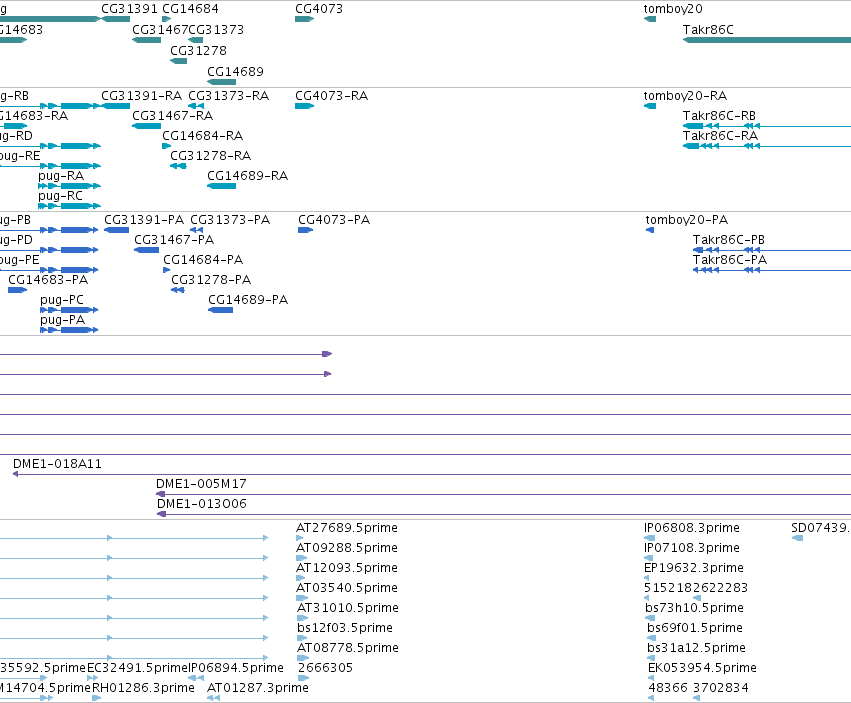Select the tomboy20-PA protein label
Viewport: 851px width, 703px height.
(x=687, y=220)
